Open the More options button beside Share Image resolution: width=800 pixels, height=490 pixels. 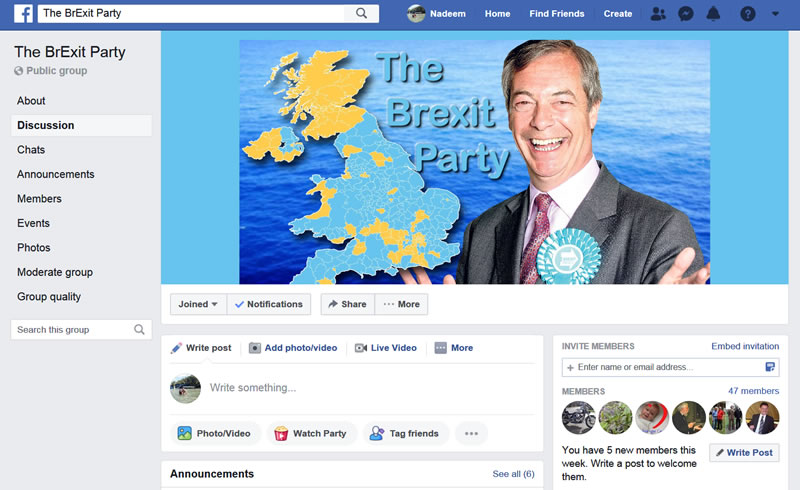[x=402, y=304]
